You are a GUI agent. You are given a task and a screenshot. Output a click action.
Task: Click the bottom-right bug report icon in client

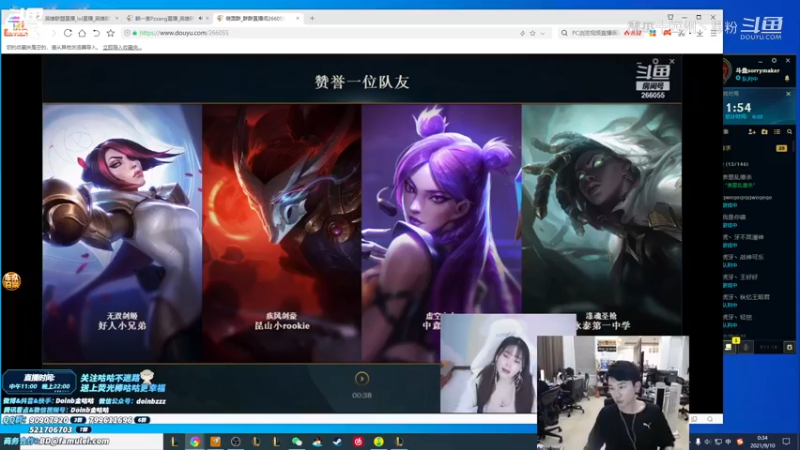[x=789, y=347]
